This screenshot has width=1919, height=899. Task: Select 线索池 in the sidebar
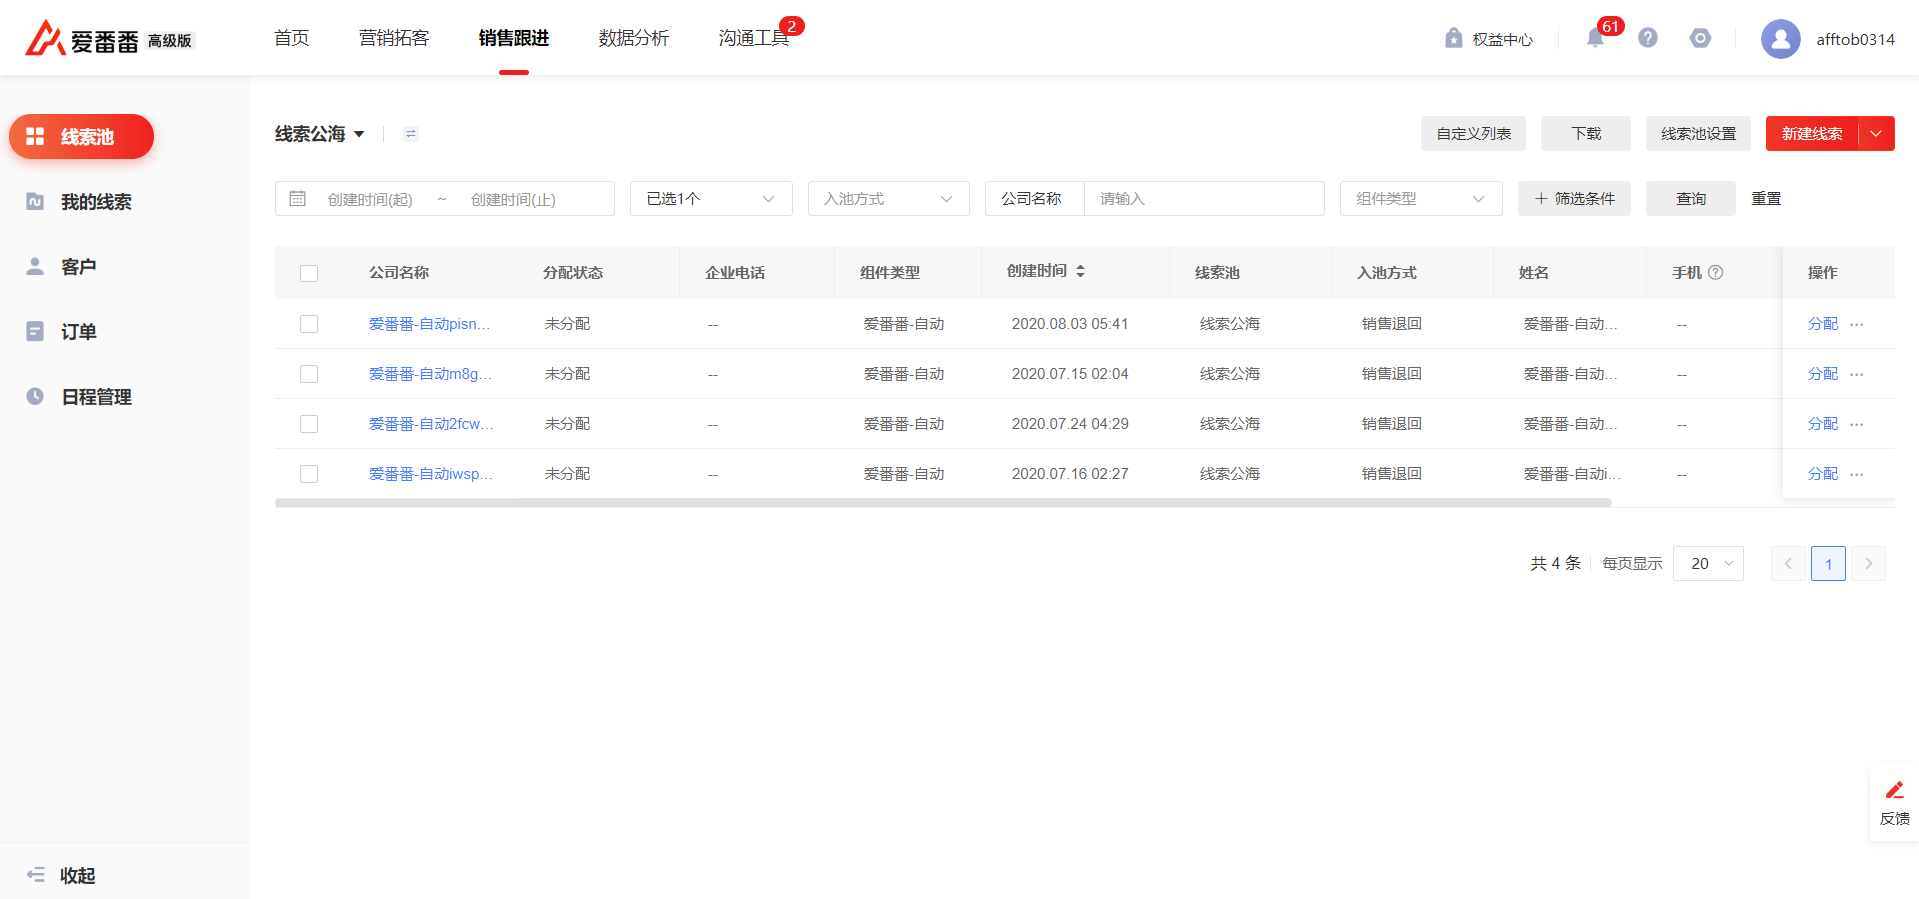pyautogui.click(x=81, y=136)
